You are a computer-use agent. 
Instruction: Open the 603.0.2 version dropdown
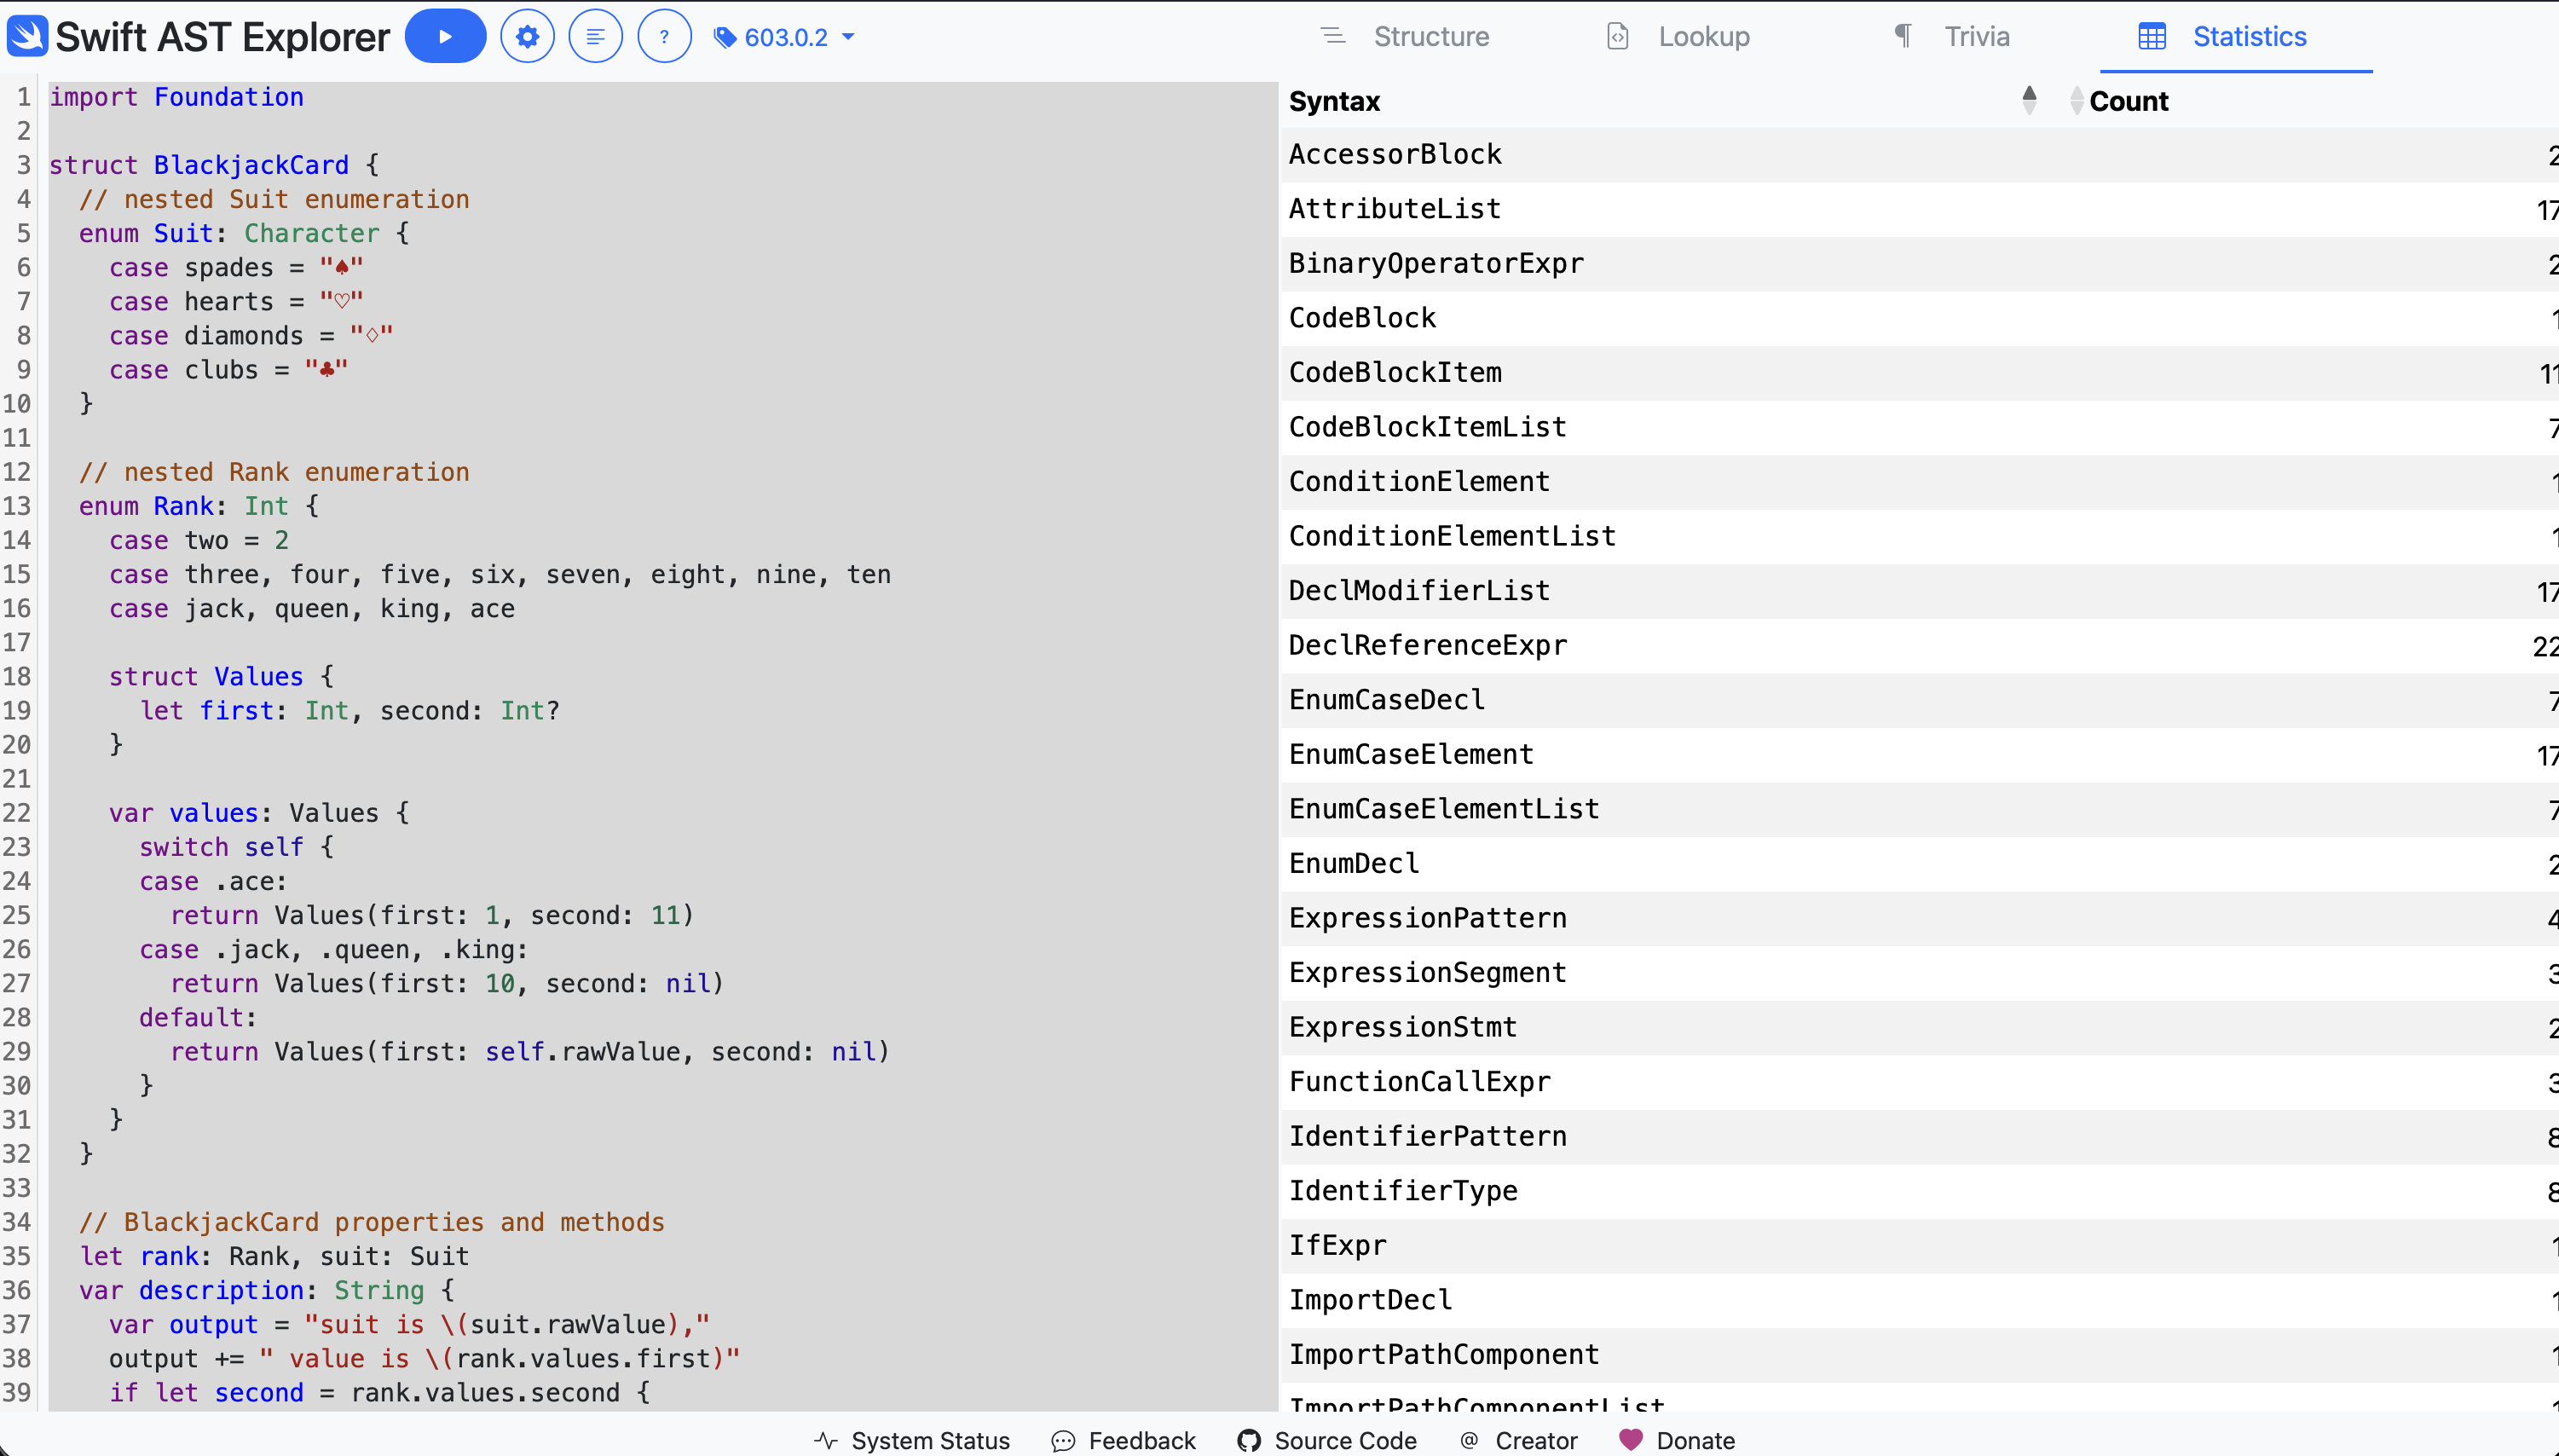pos(784,37)
